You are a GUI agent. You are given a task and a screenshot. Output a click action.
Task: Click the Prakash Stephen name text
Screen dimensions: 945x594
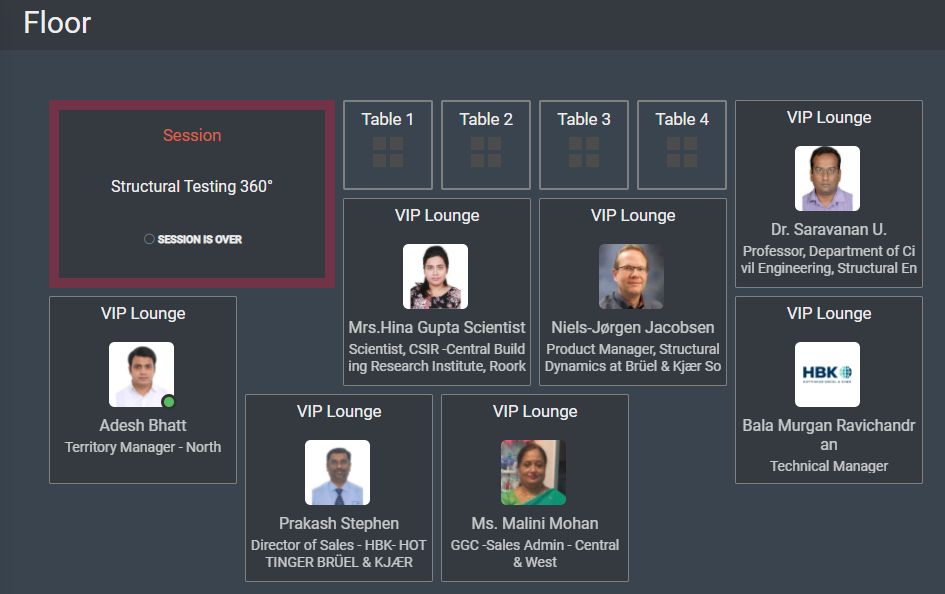coord(339,523)
